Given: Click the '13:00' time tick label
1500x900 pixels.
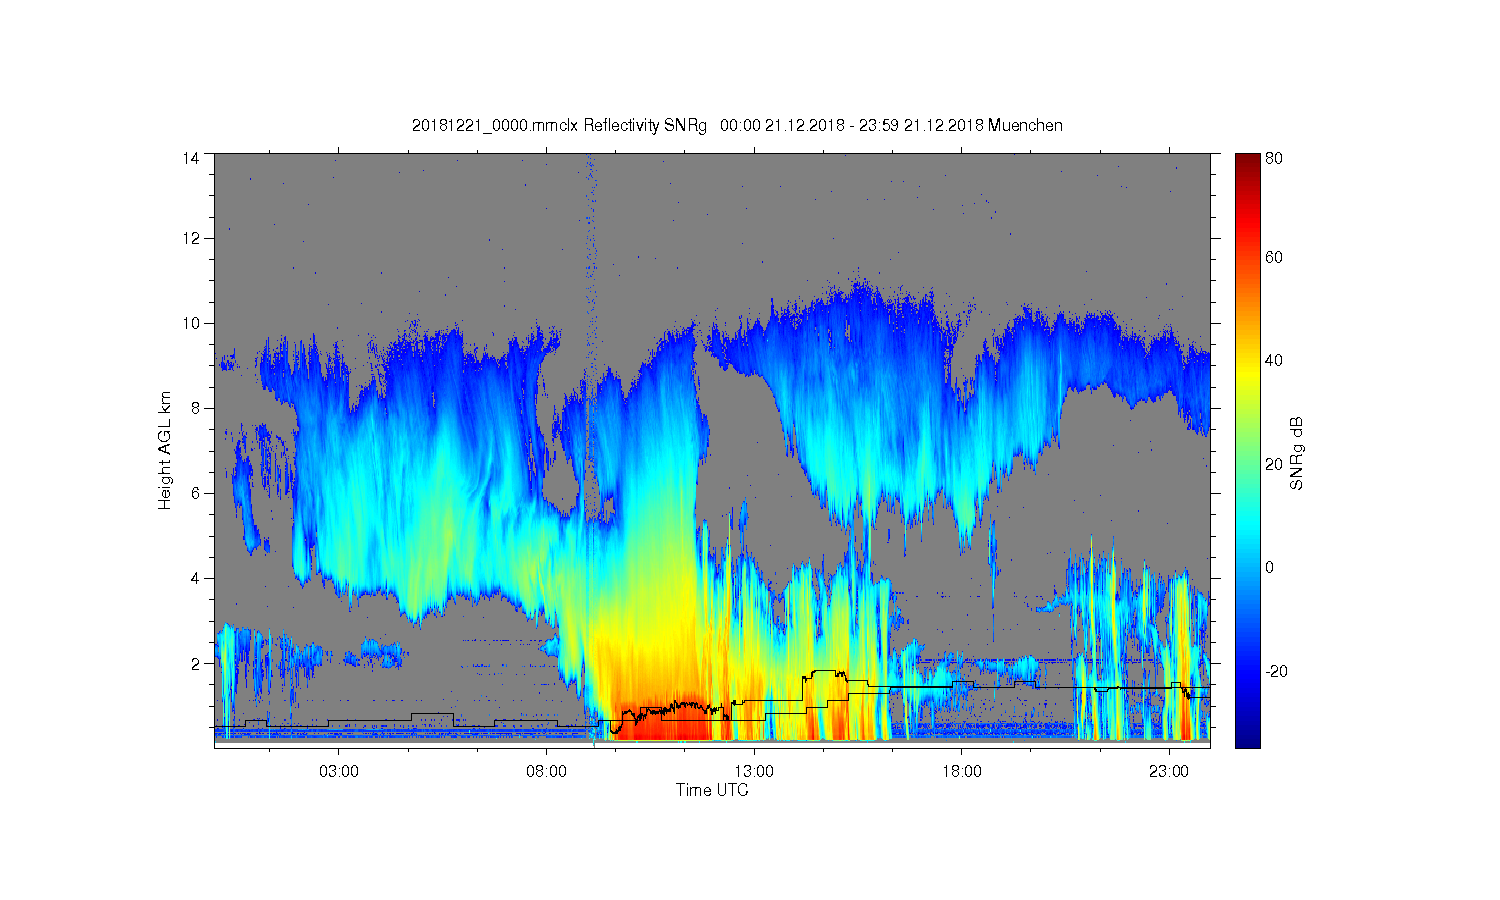Looking at the screenshot, I should (754, 772).
